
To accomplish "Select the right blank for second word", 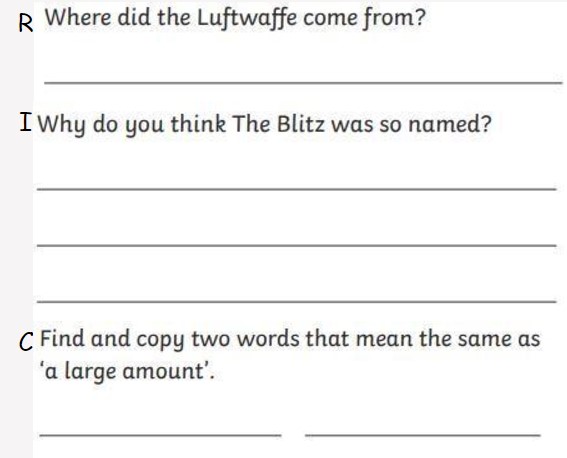I will coord(423,435).
